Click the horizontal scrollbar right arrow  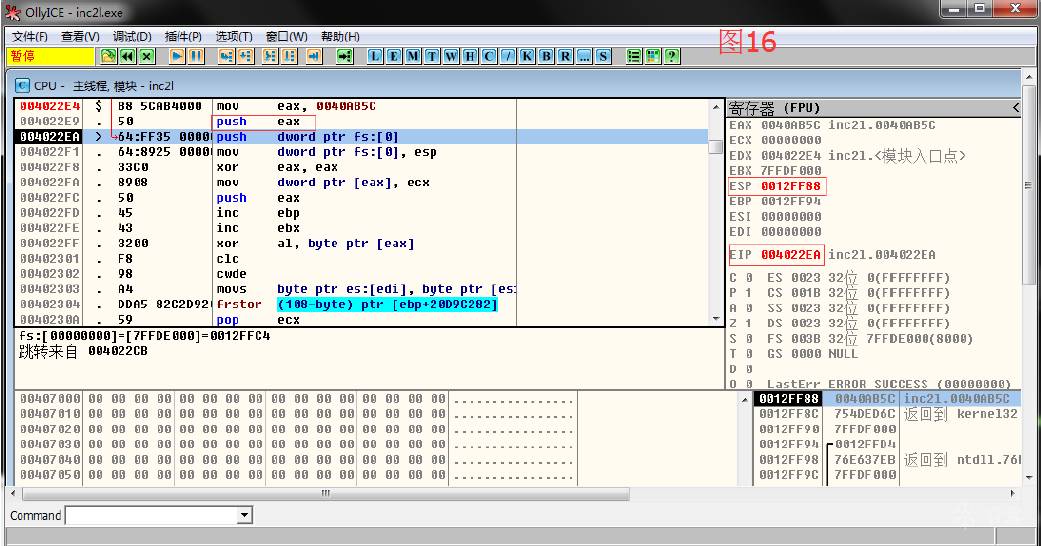pos(1013,494)
